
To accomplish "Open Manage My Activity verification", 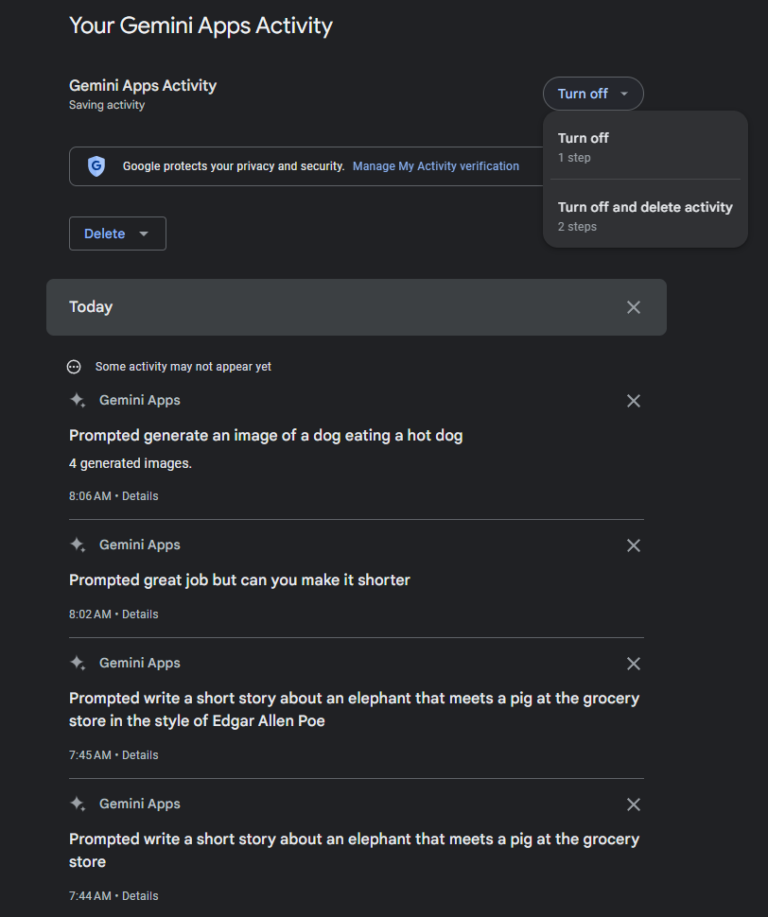I will [435, 166].
